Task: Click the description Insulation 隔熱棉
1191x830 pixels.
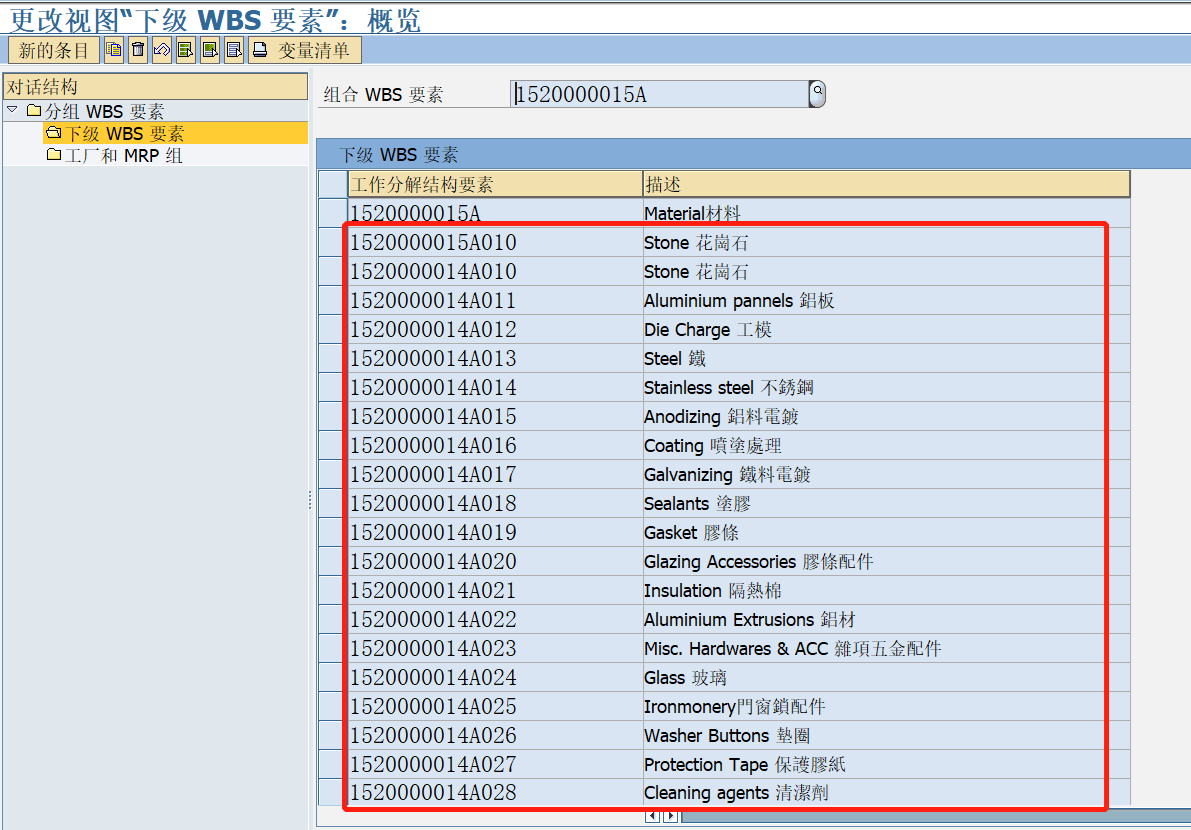Action: tap(712, 590)
